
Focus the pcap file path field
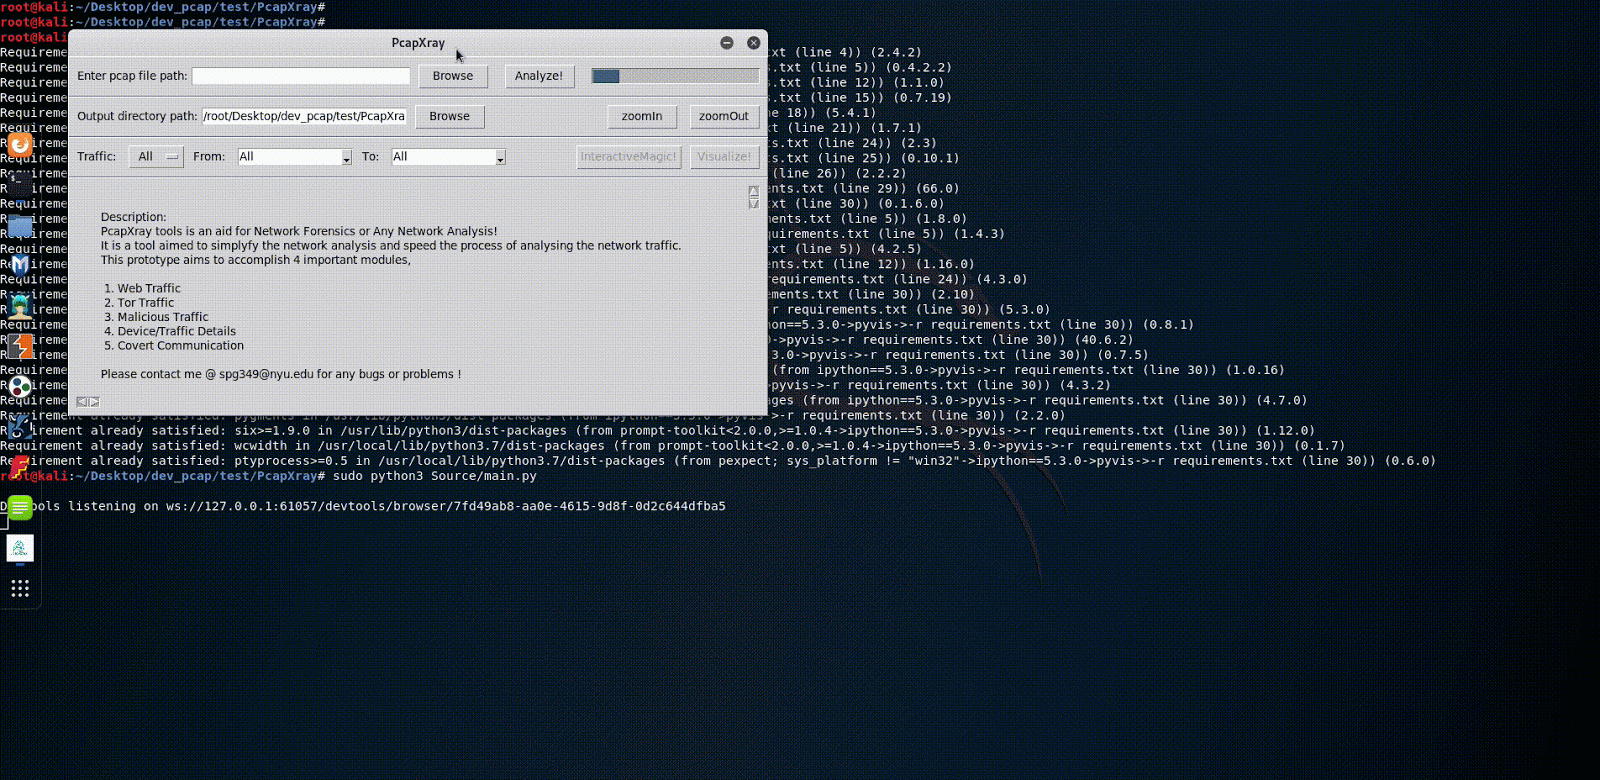pos(301,76)
